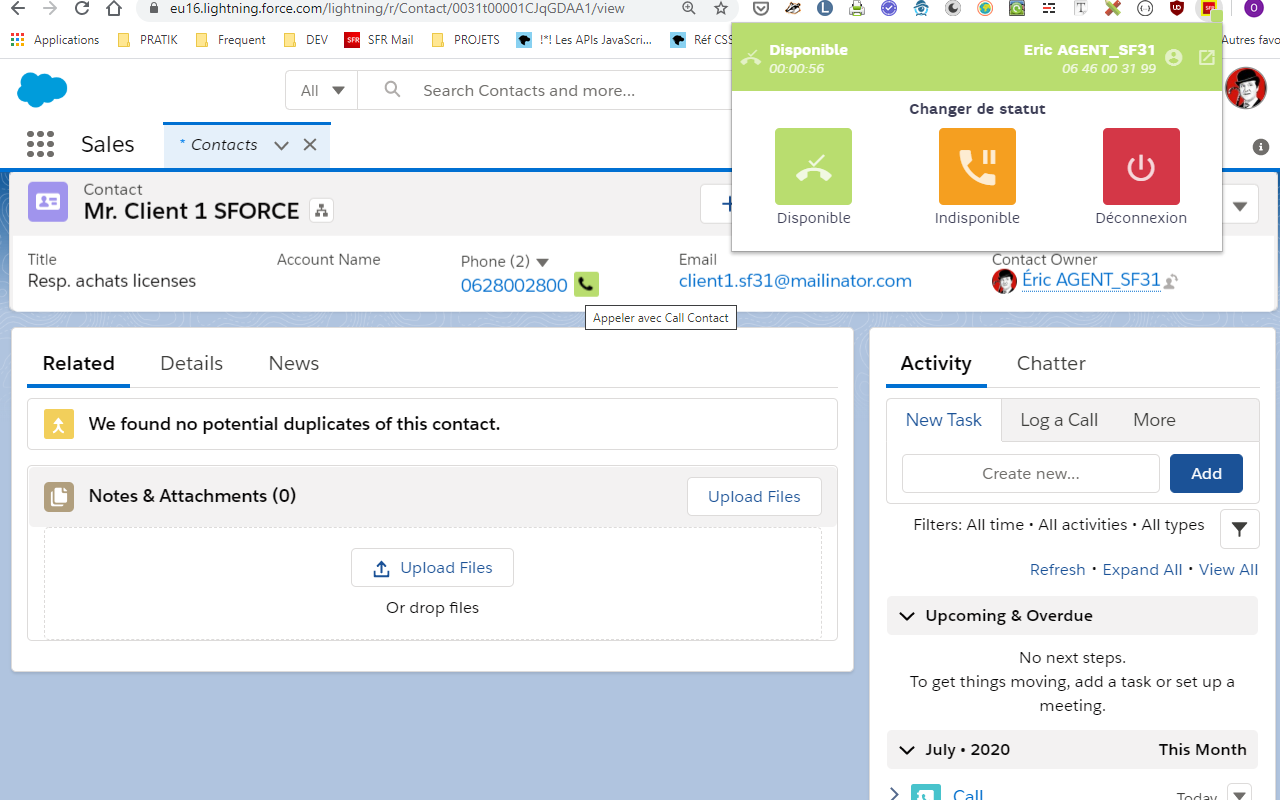Click the Notes & Attachments (0) heading
The width and height of the screenshot is (1280, 800).
192,496
